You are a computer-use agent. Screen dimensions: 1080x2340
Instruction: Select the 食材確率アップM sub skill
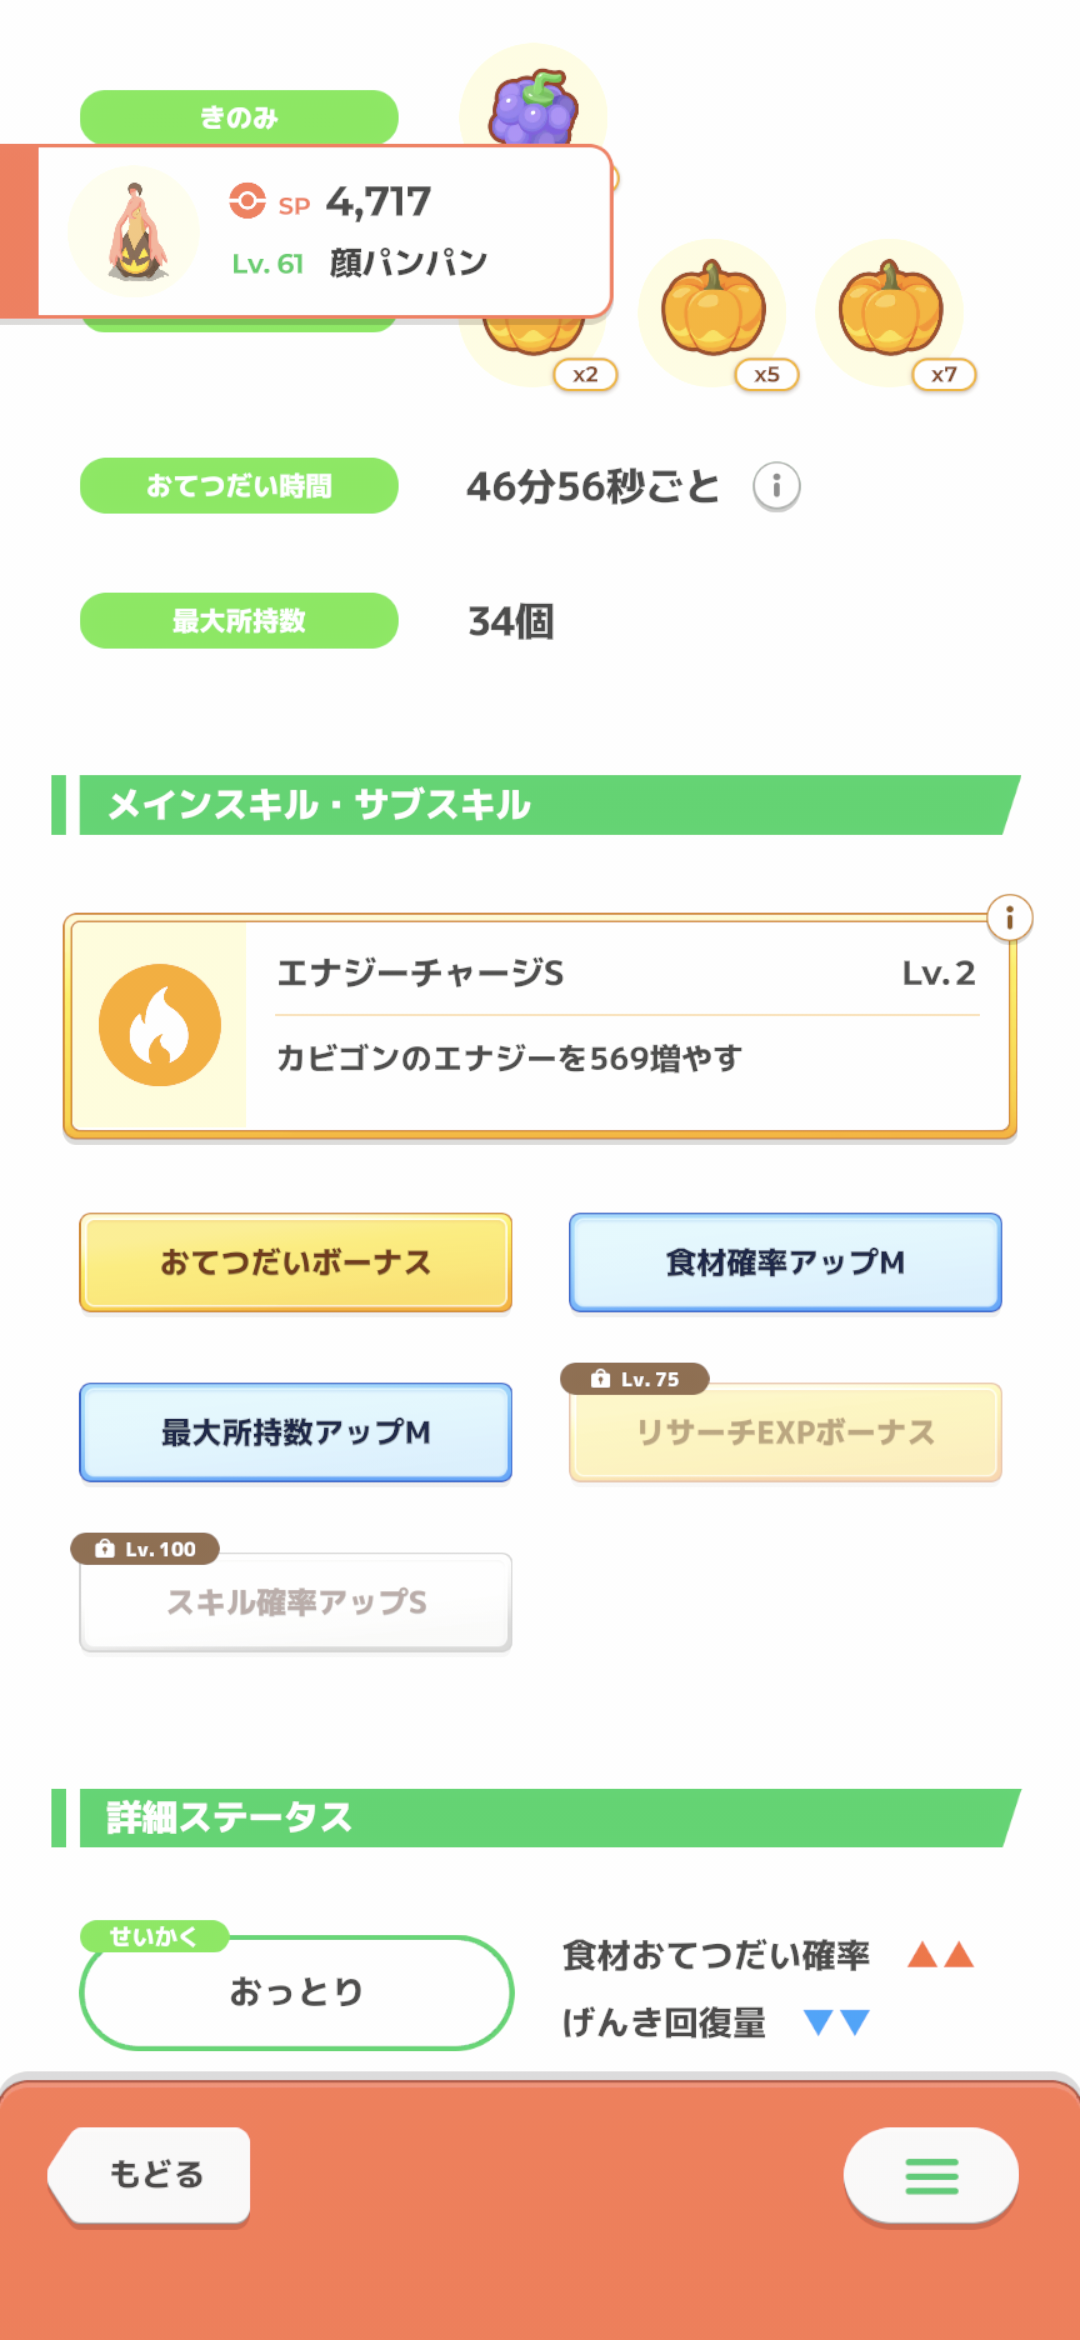point(785,1262)
